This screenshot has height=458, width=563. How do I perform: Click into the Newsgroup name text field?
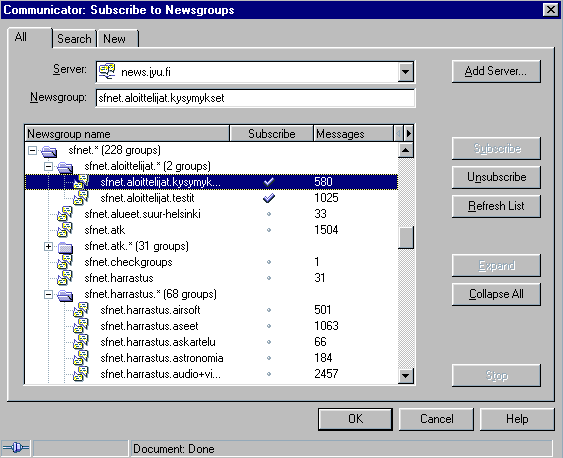tap(255, 98)
